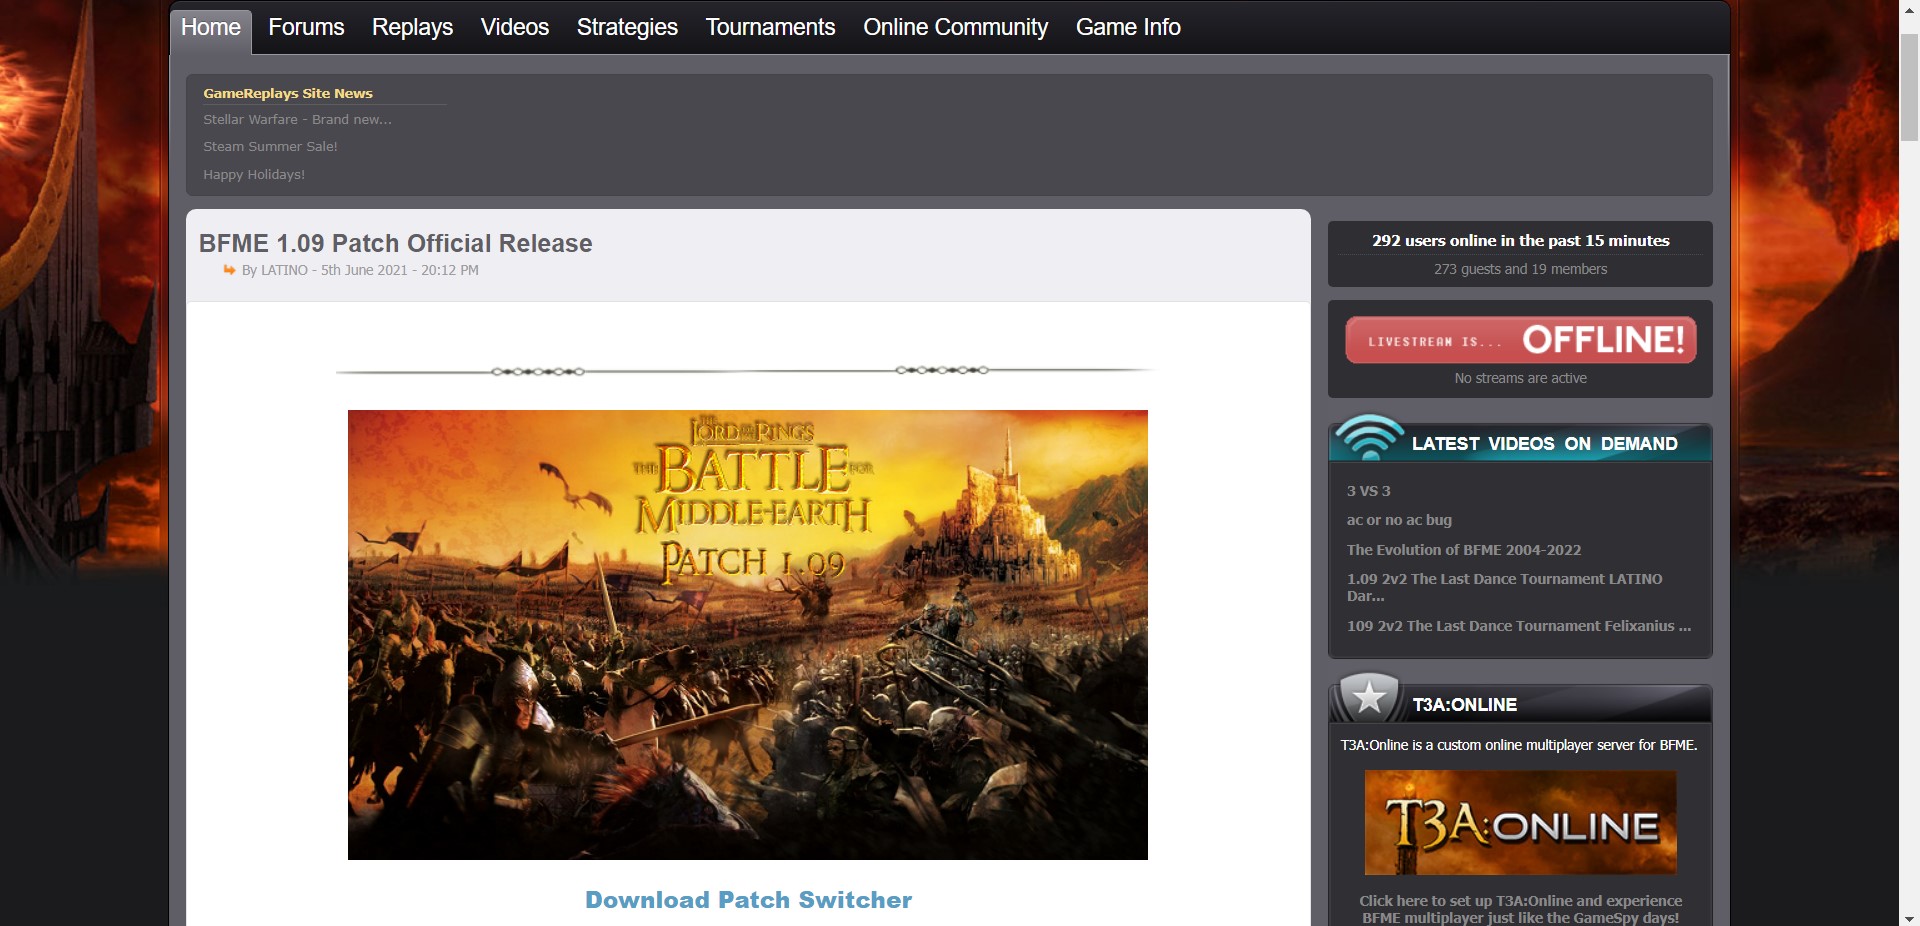Navigate to Tournaments

coord(770,28)
